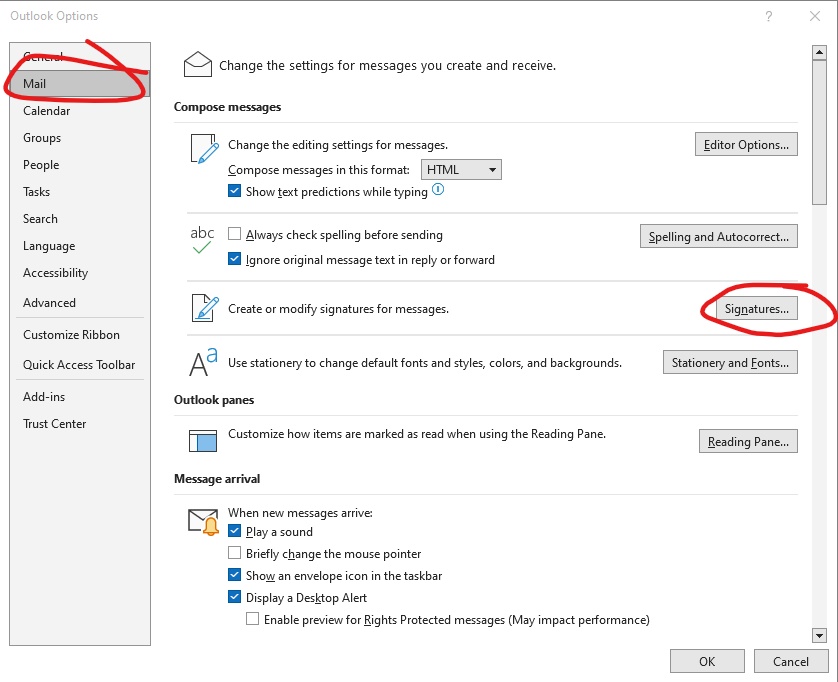
Task: Click the help question mark in the title bar
Action: (769, 16)
